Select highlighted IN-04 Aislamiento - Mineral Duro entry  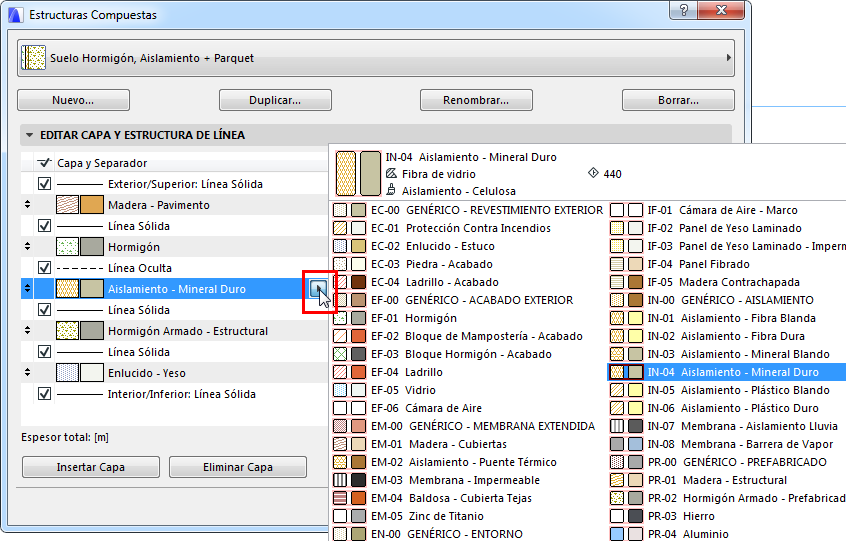727,372
